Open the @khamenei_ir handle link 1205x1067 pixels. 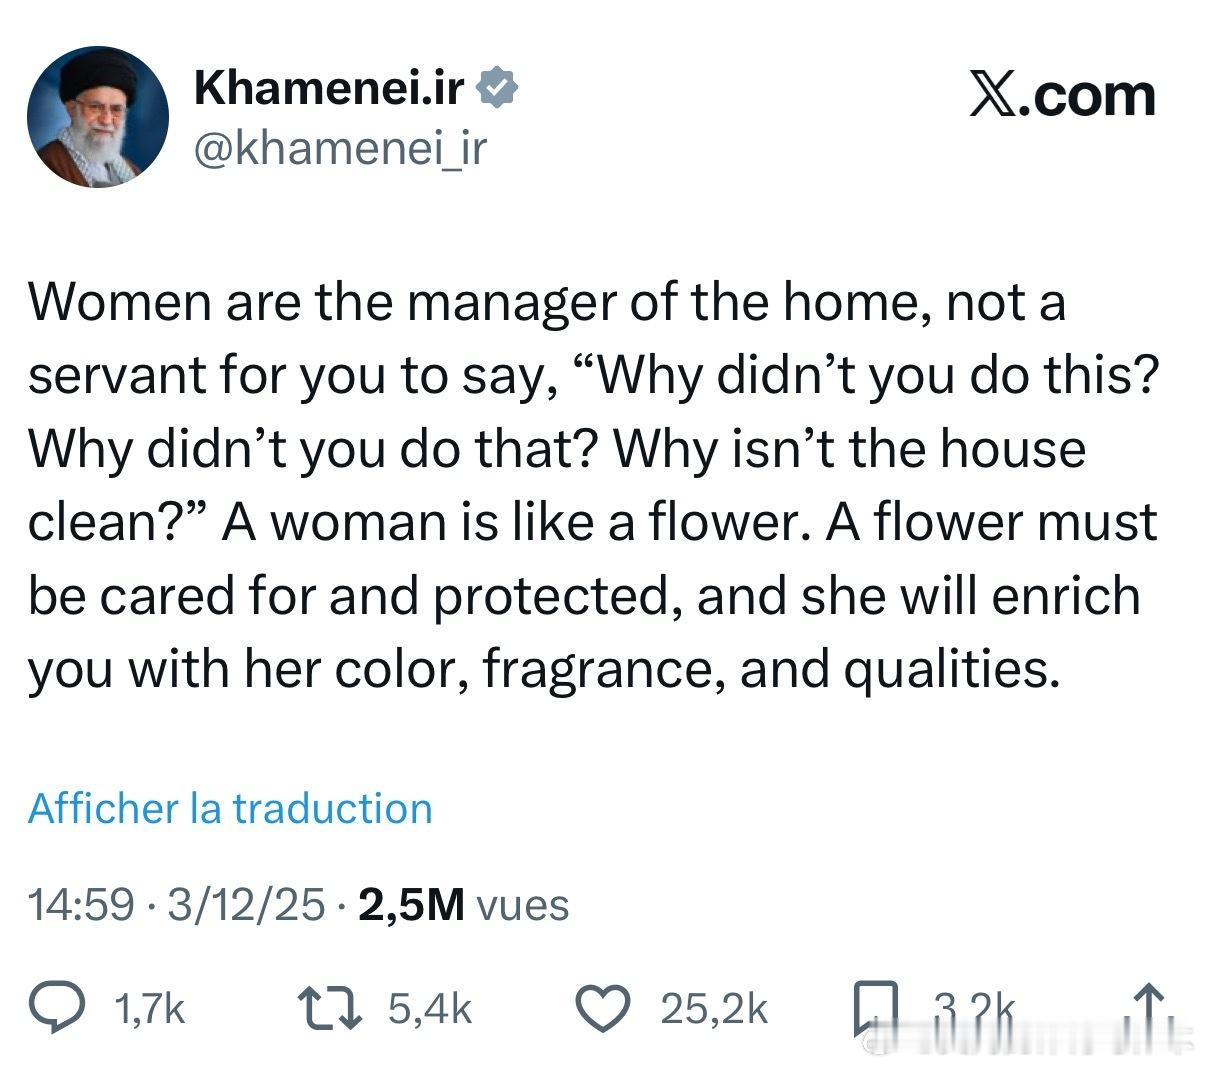[x=340, y=148]
